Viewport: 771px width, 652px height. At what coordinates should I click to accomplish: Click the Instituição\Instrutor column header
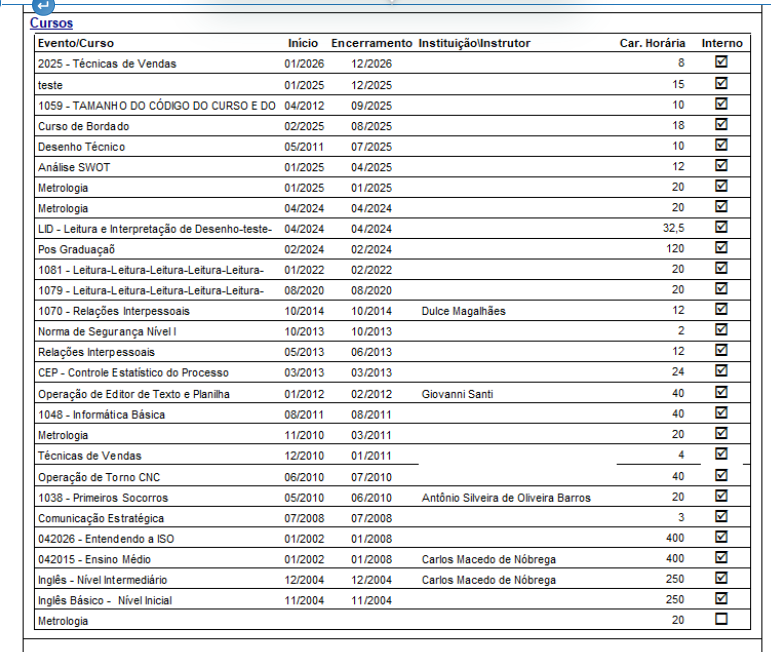point(474,43)
